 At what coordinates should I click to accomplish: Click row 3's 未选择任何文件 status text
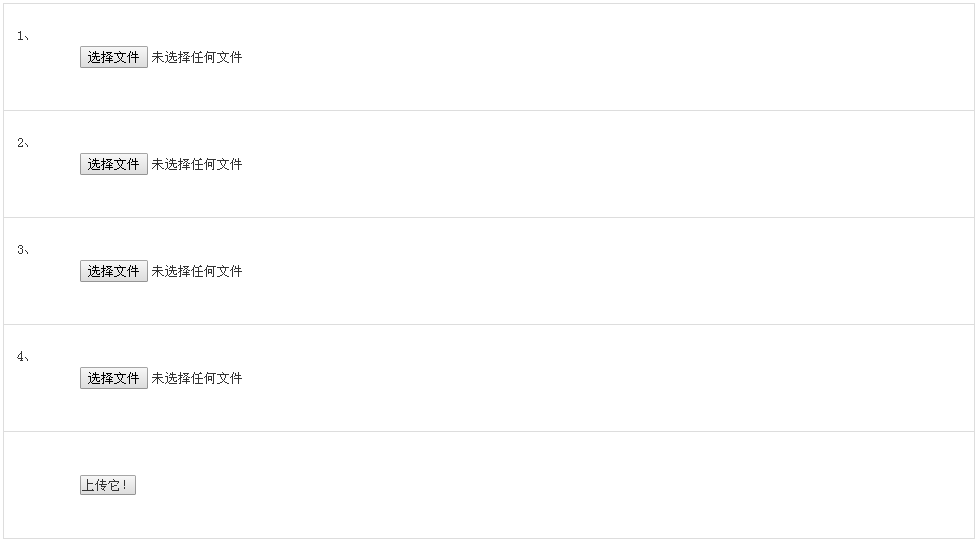click(197, 271)
